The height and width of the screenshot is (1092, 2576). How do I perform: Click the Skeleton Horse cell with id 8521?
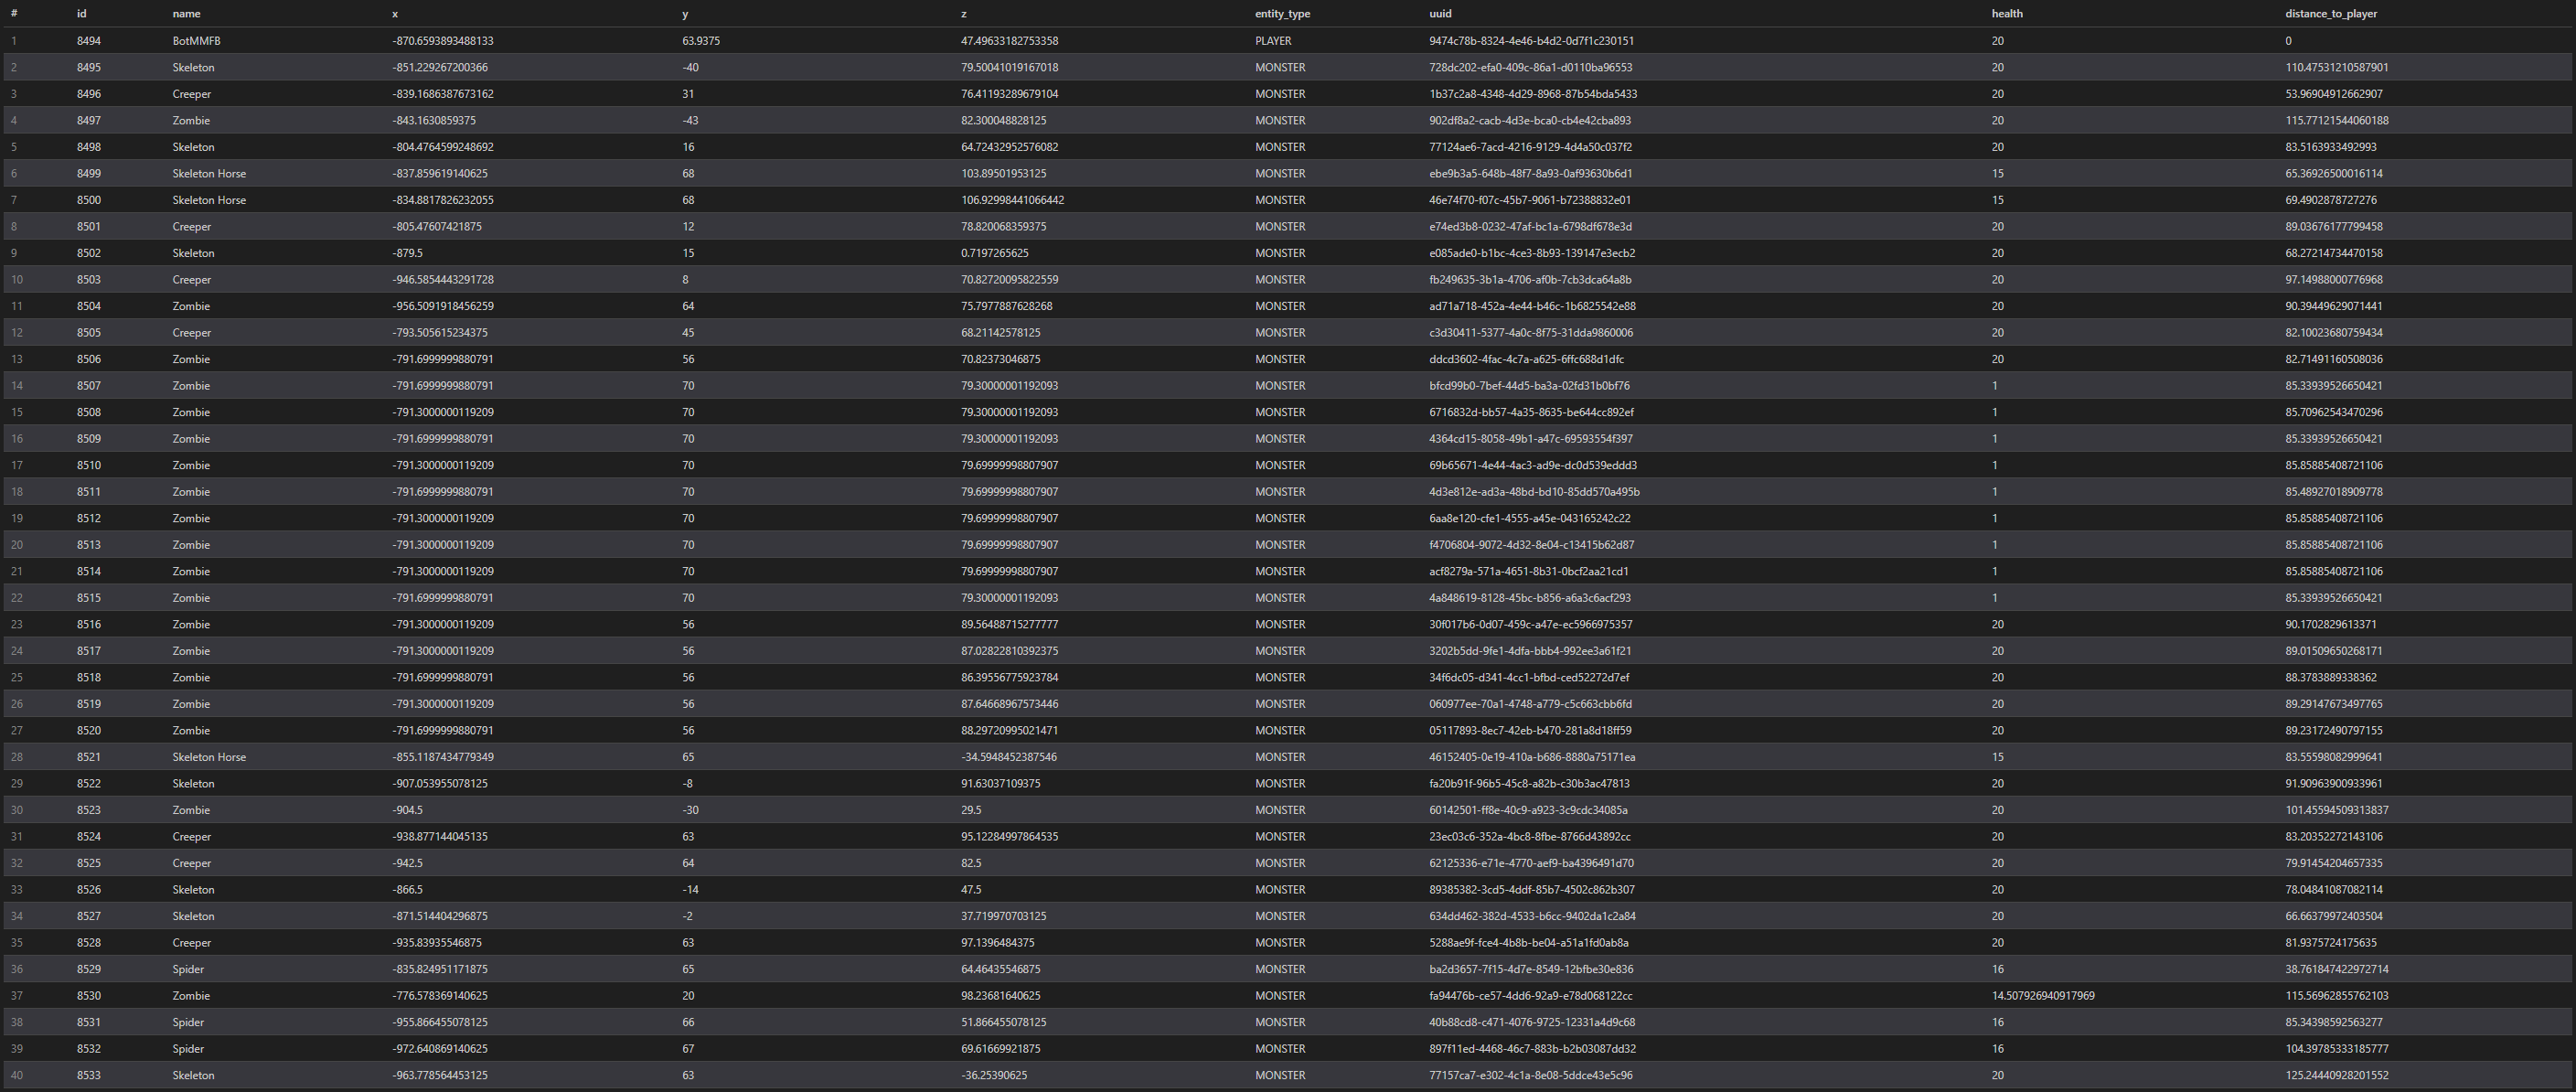(209, 757)
